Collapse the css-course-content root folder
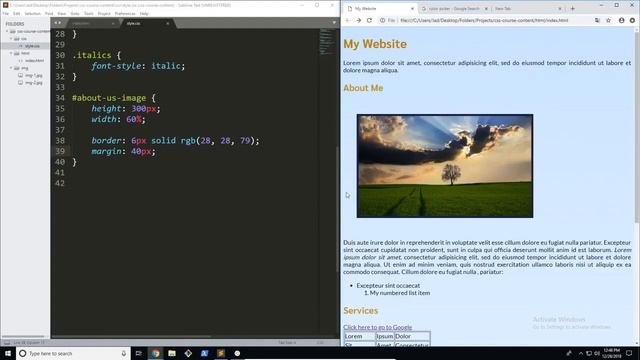 [x=7, y=31]
